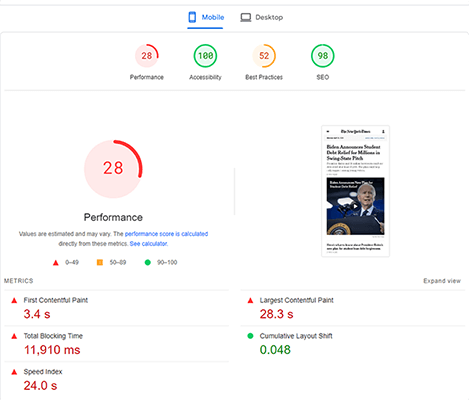469x400 pixels.
Task: Click the Speed Index metric label
Action: point(43,371)
